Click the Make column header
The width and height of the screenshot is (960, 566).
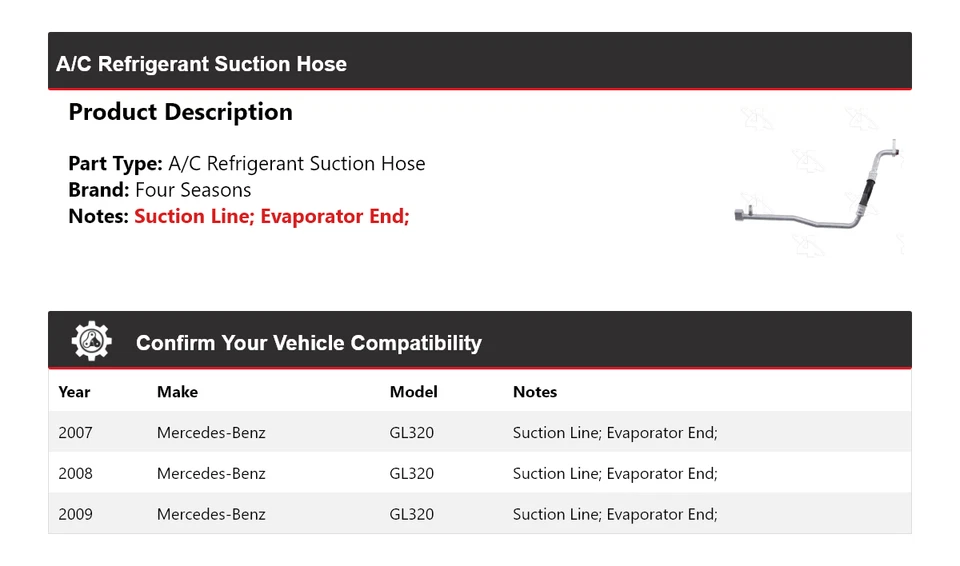177,392
